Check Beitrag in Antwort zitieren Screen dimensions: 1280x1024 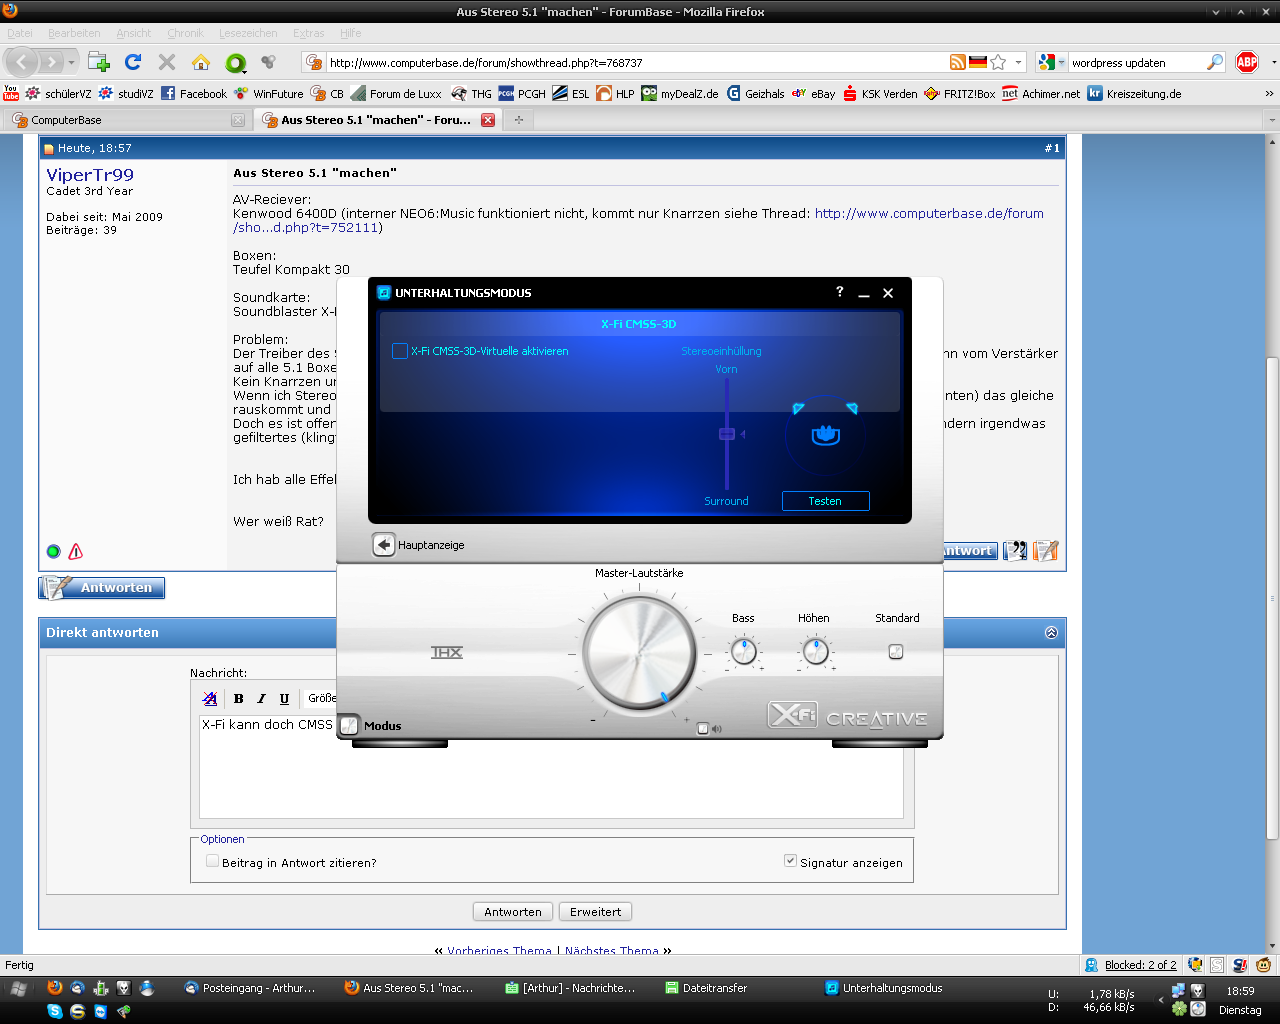212,861
